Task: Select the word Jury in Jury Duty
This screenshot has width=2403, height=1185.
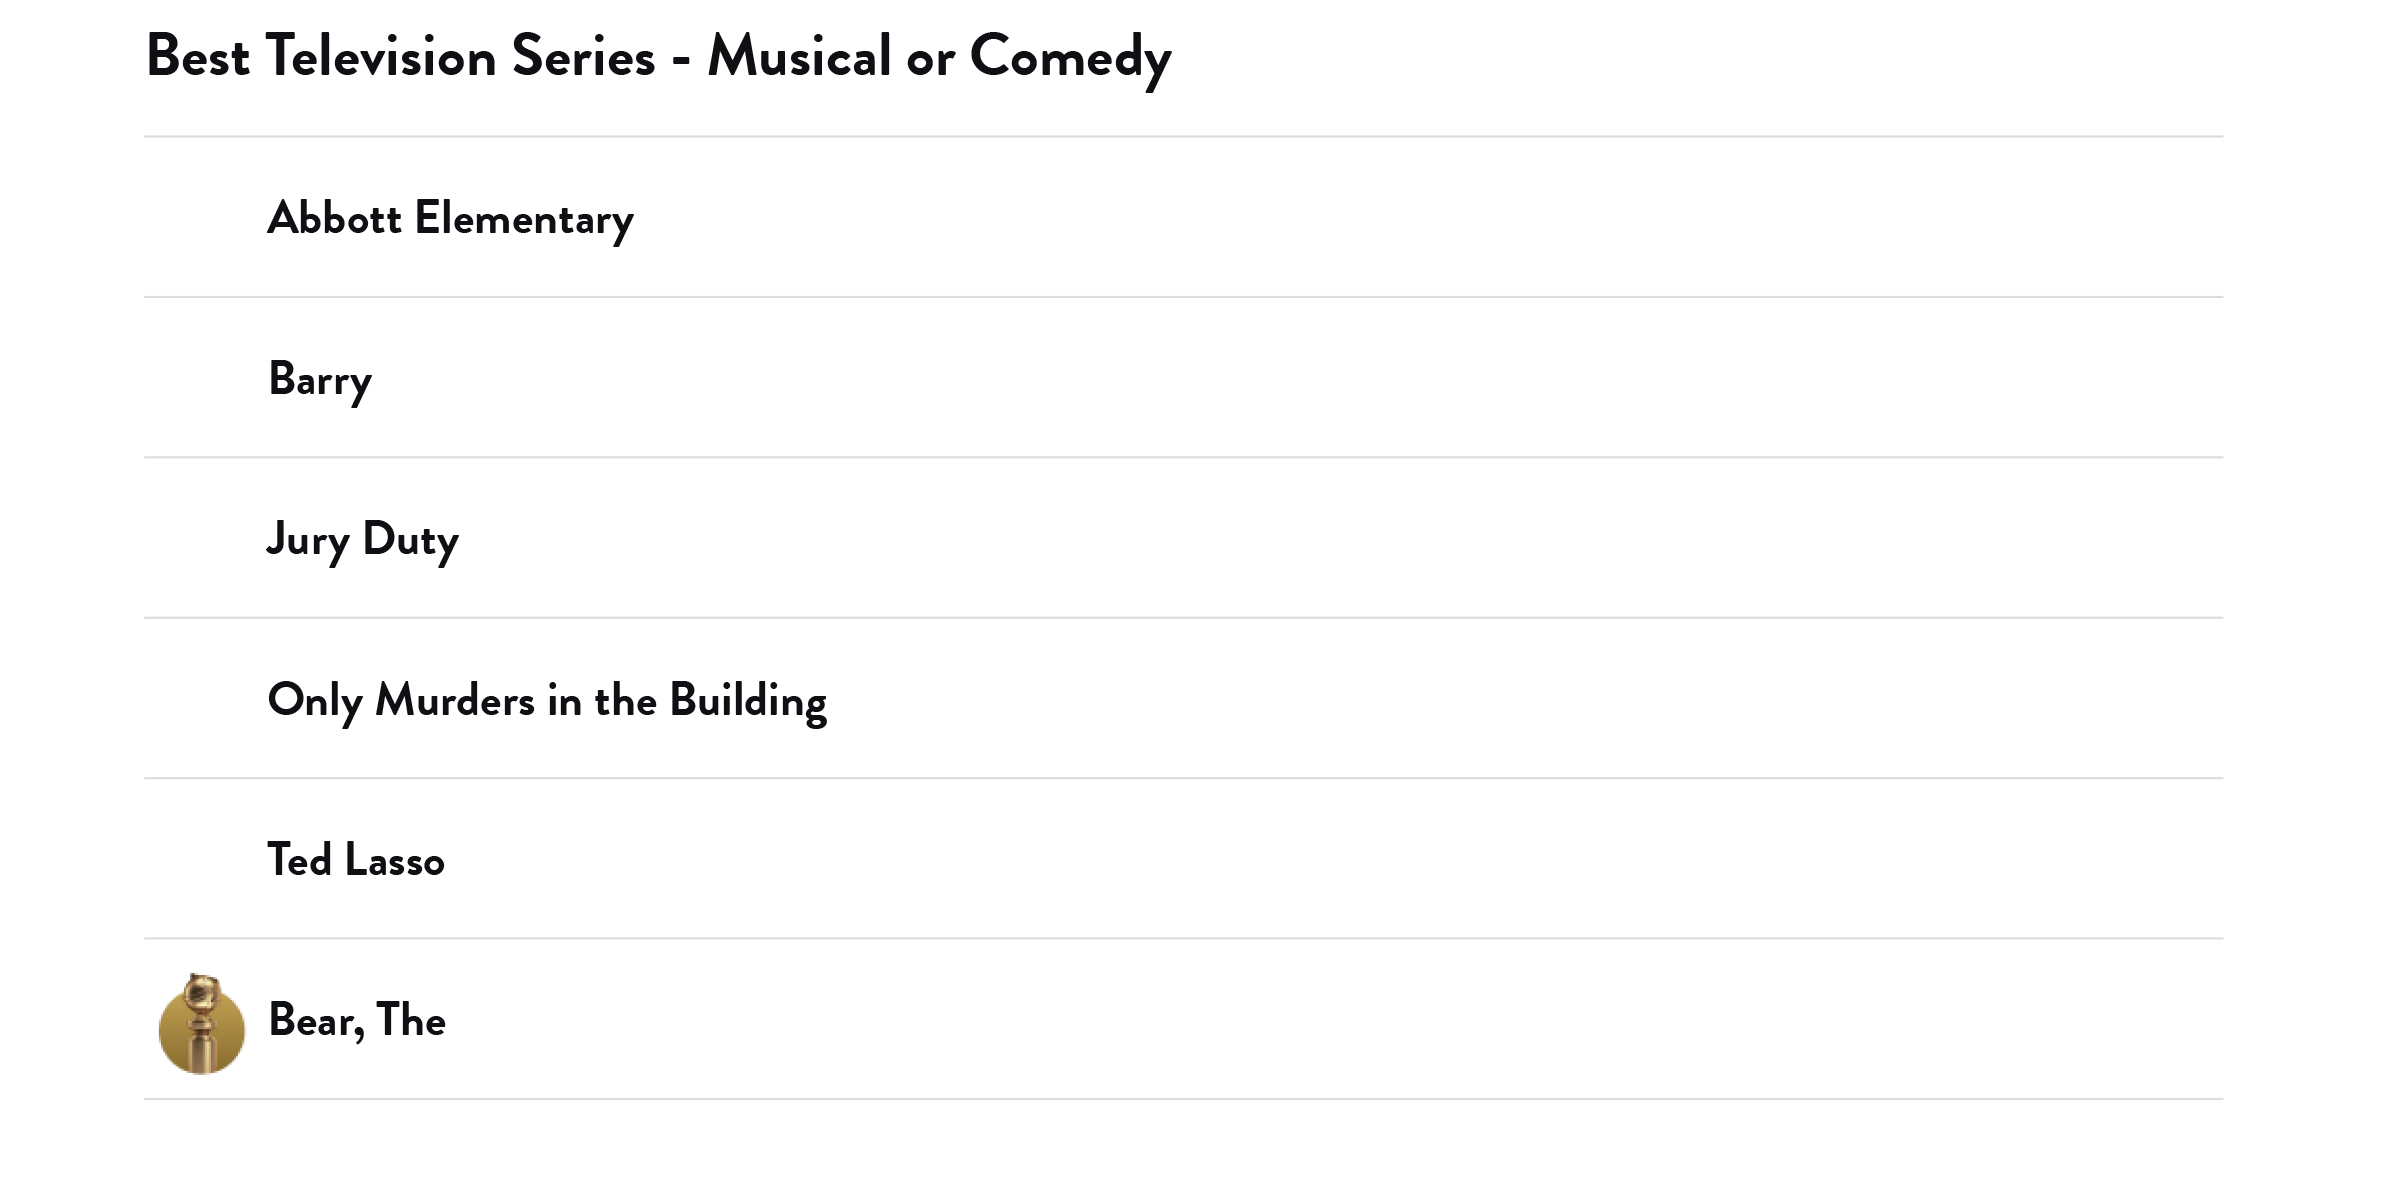Action: point(307,540)
